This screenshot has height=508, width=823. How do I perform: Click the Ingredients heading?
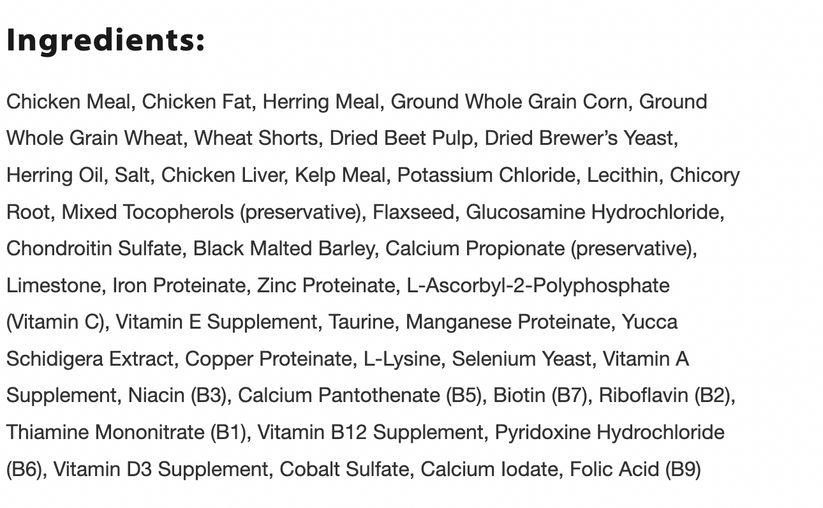coord(105,40)
